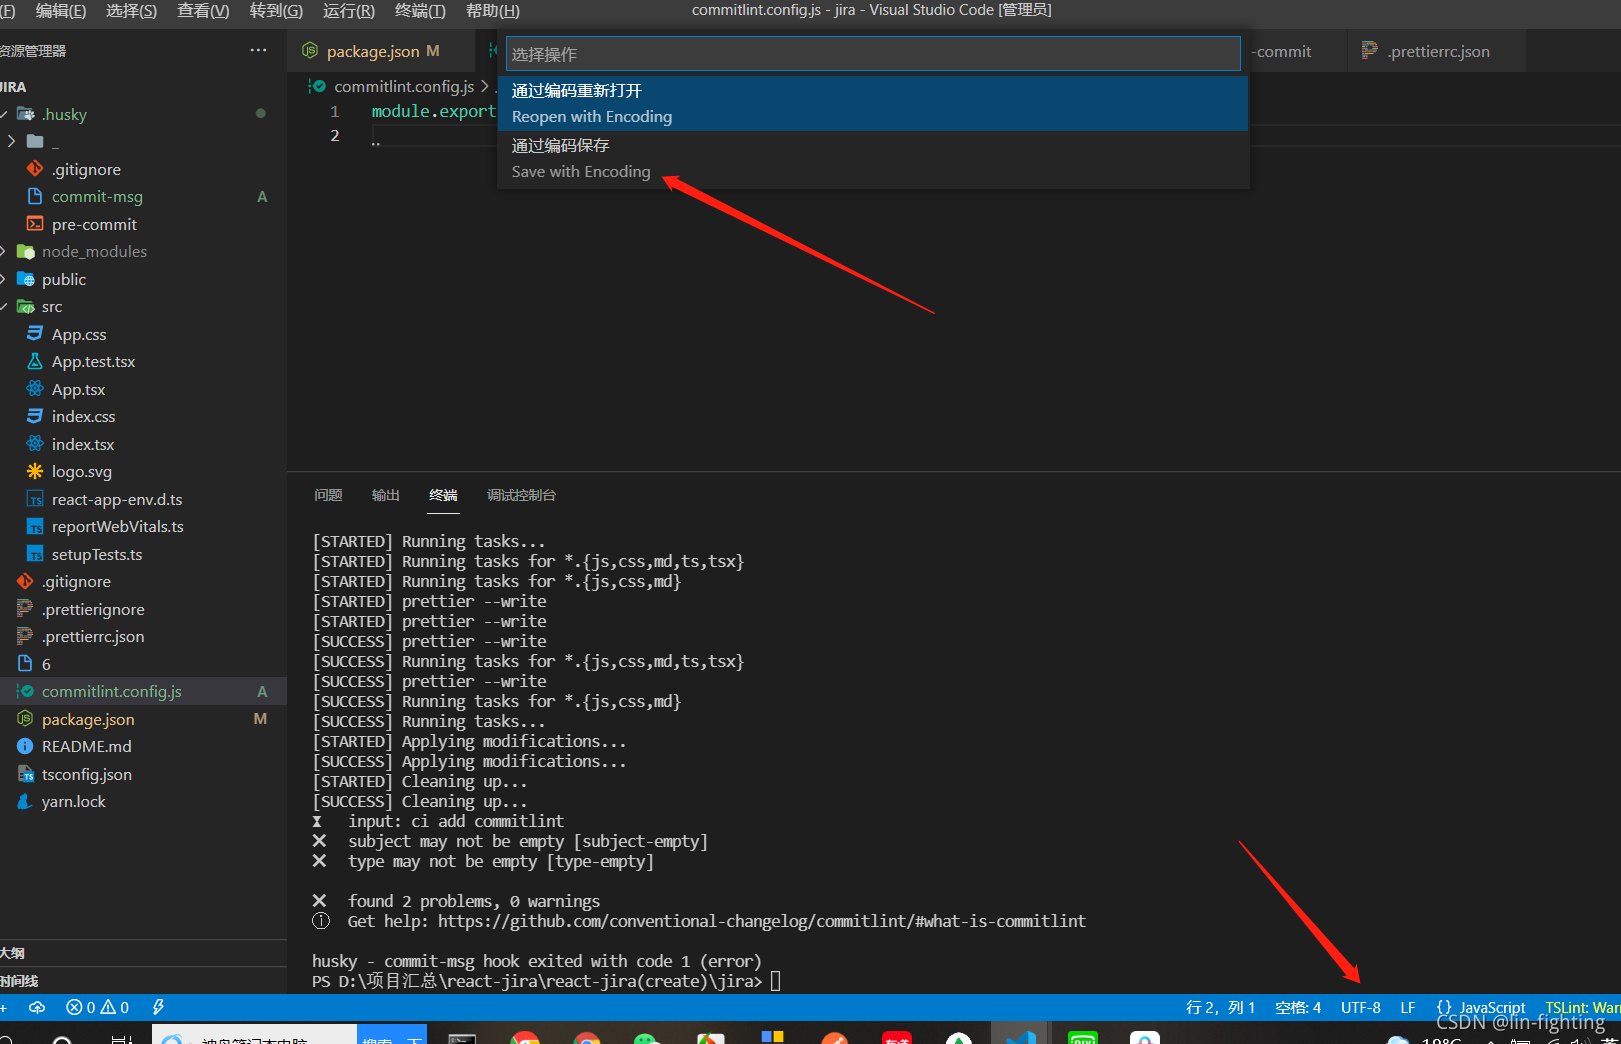This screenshot has height=1044, width=1621.
Task: Open the 终端(T) menu
Action: [420, 10]
